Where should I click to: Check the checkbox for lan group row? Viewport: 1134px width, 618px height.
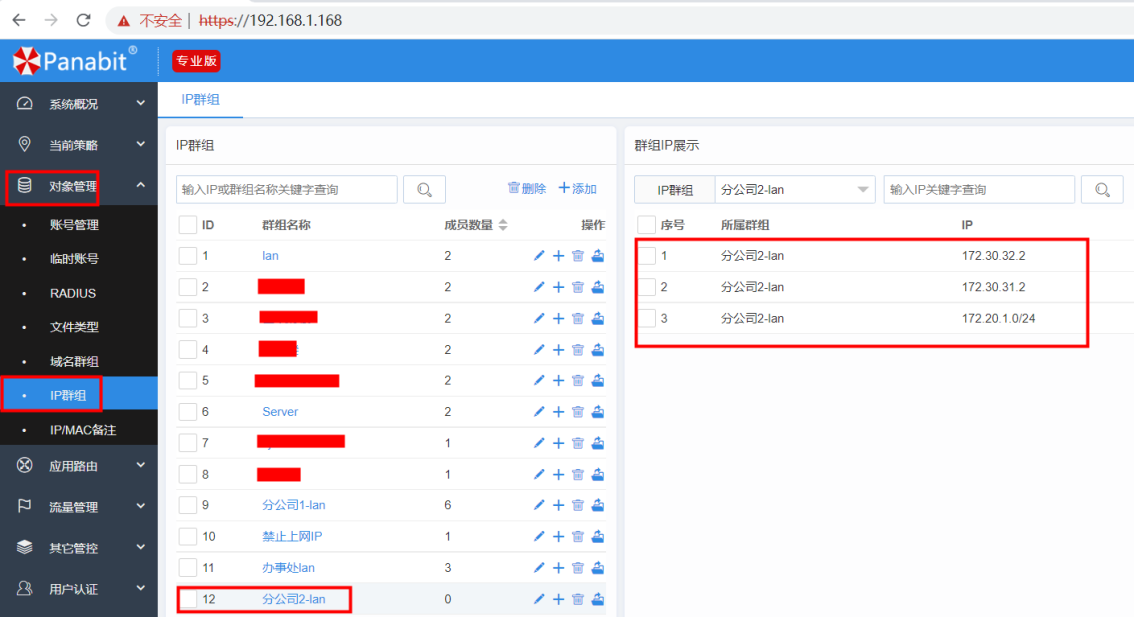[188, 256]
